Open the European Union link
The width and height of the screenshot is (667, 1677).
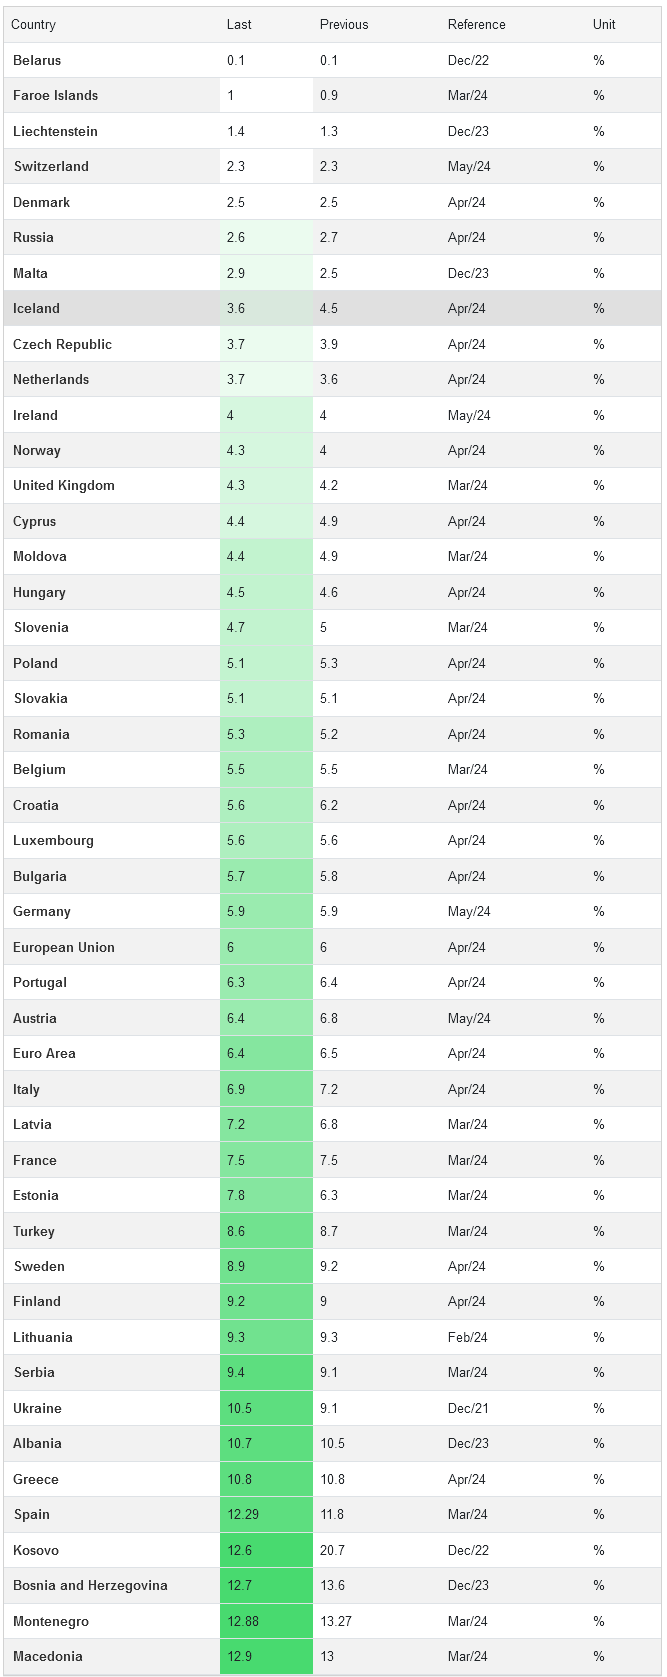[x=64, y=947]
